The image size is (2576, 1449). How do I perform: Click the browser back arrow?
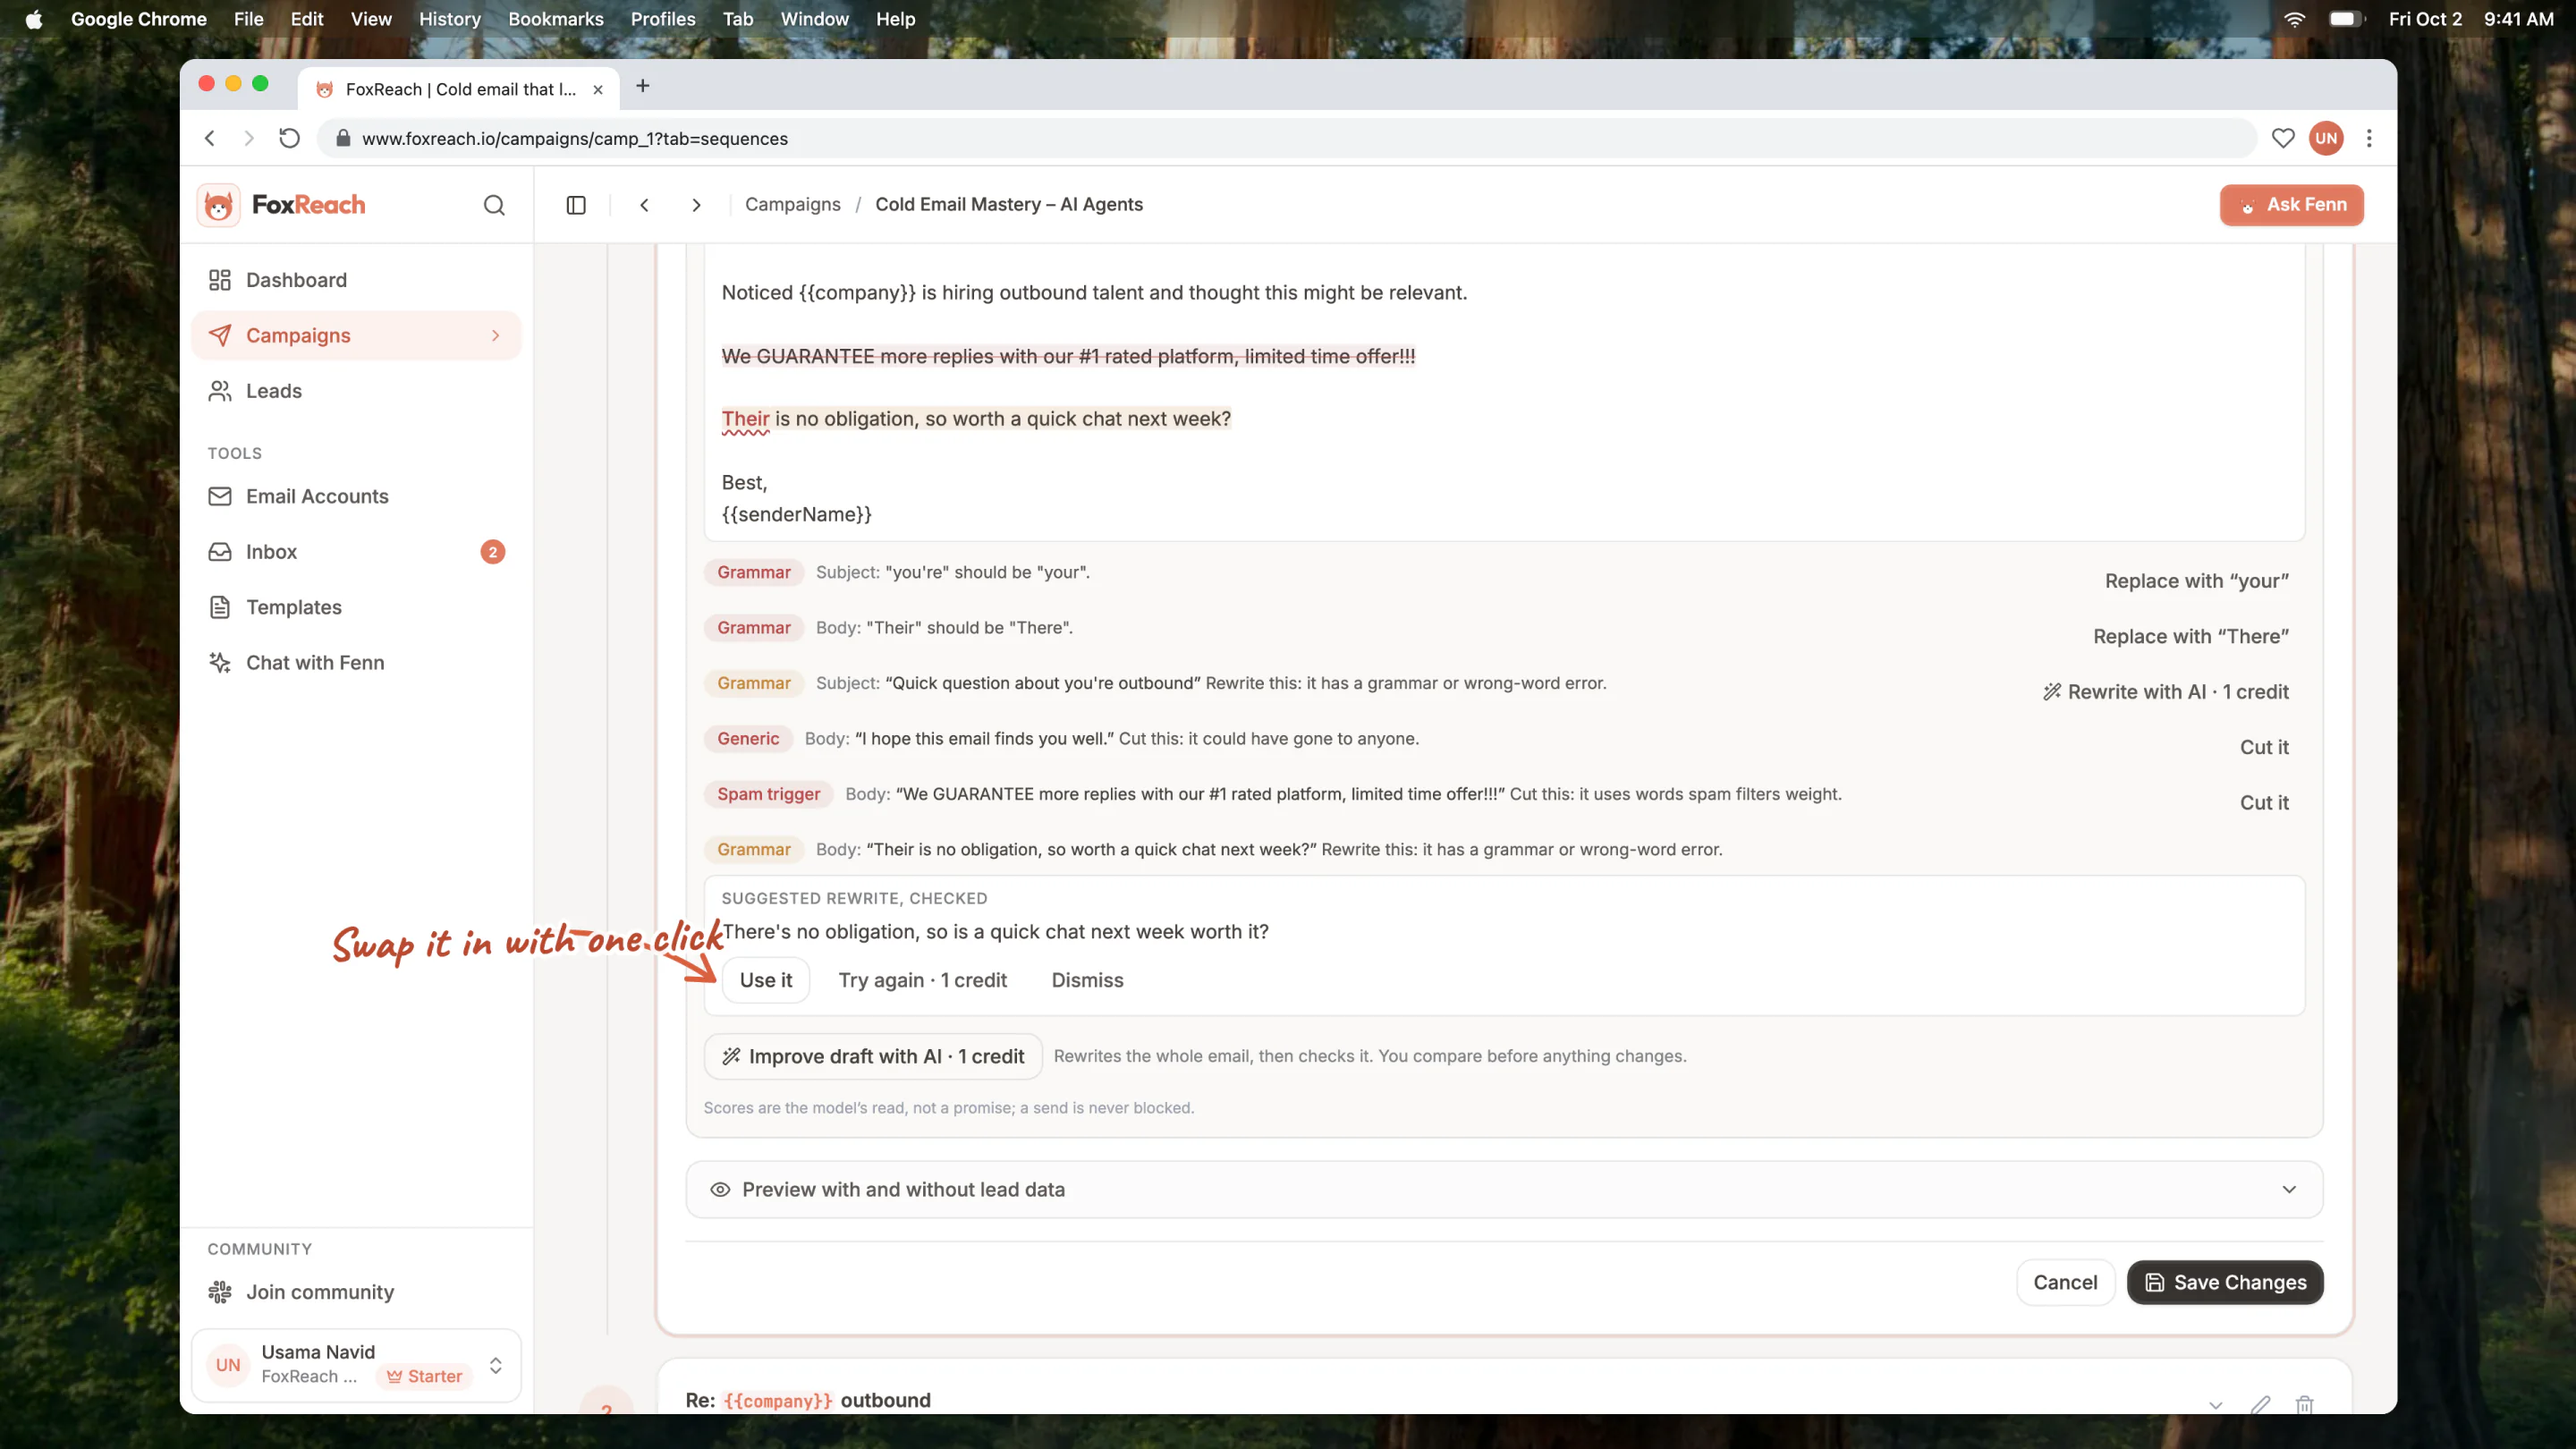(210, 138)
